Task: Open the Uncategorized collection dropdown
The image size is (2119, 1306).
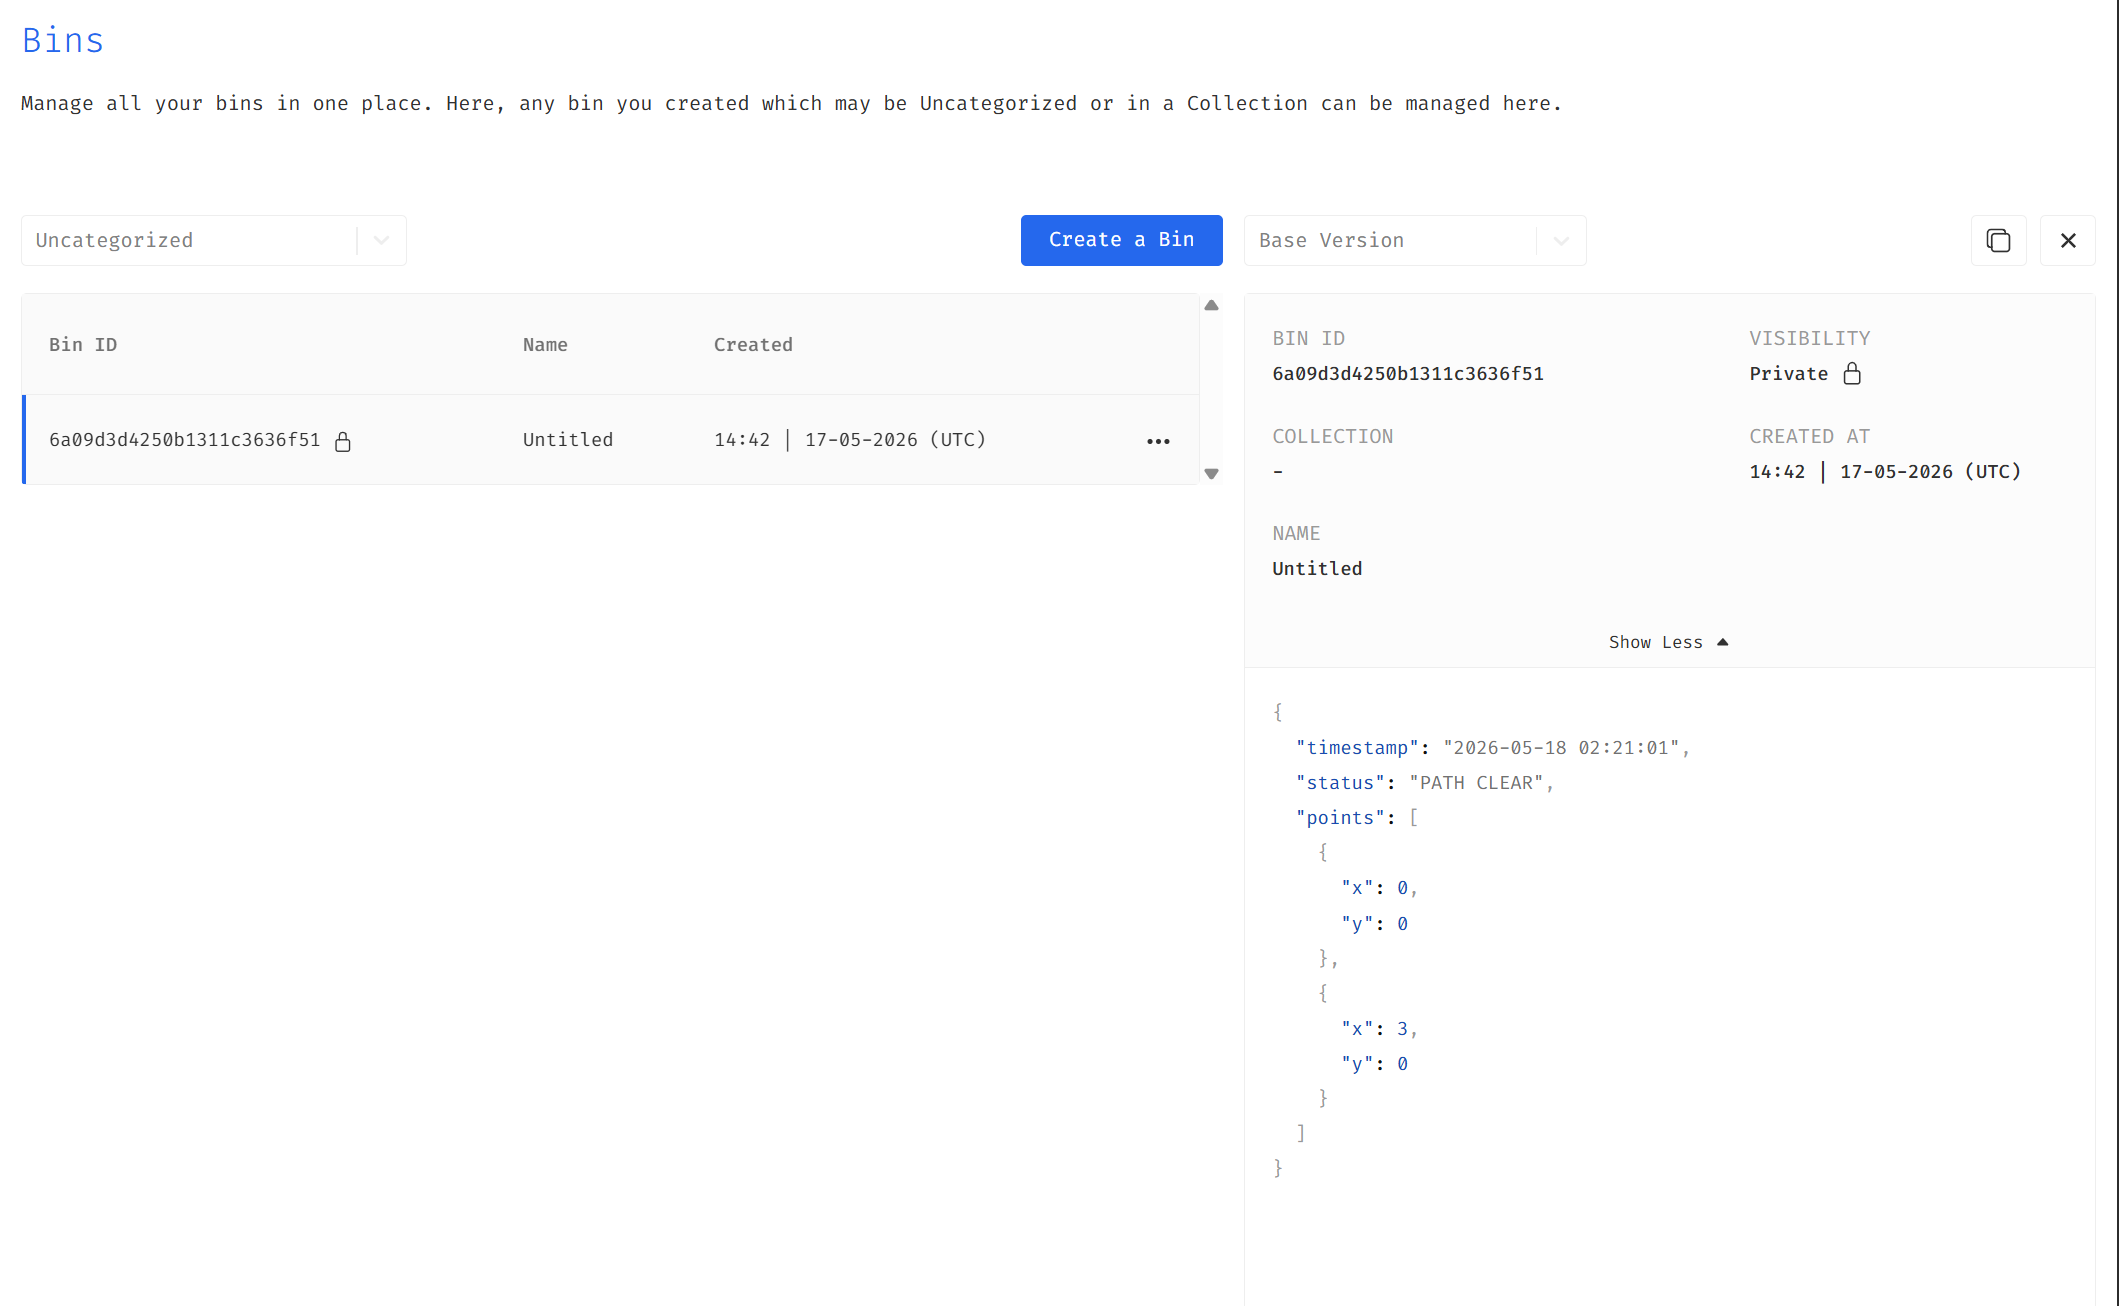Action: click(213, 240)
